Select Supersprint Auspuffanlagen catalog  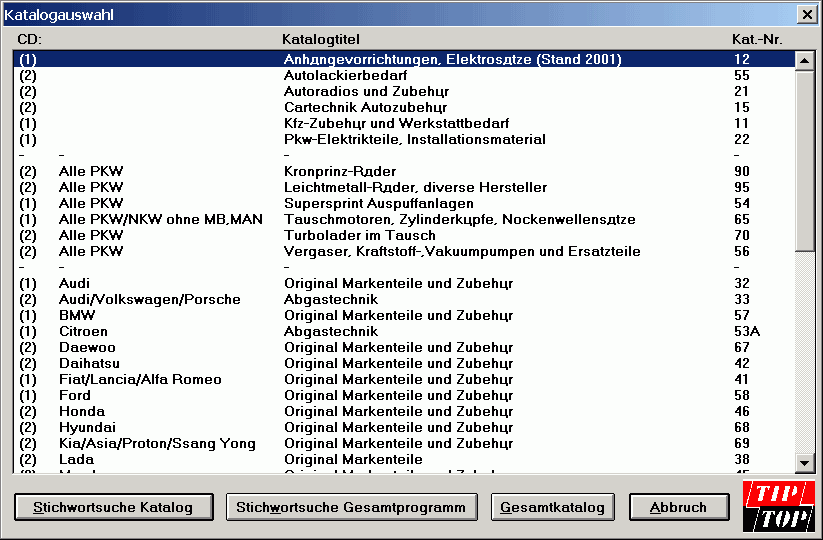pos(404,204)
